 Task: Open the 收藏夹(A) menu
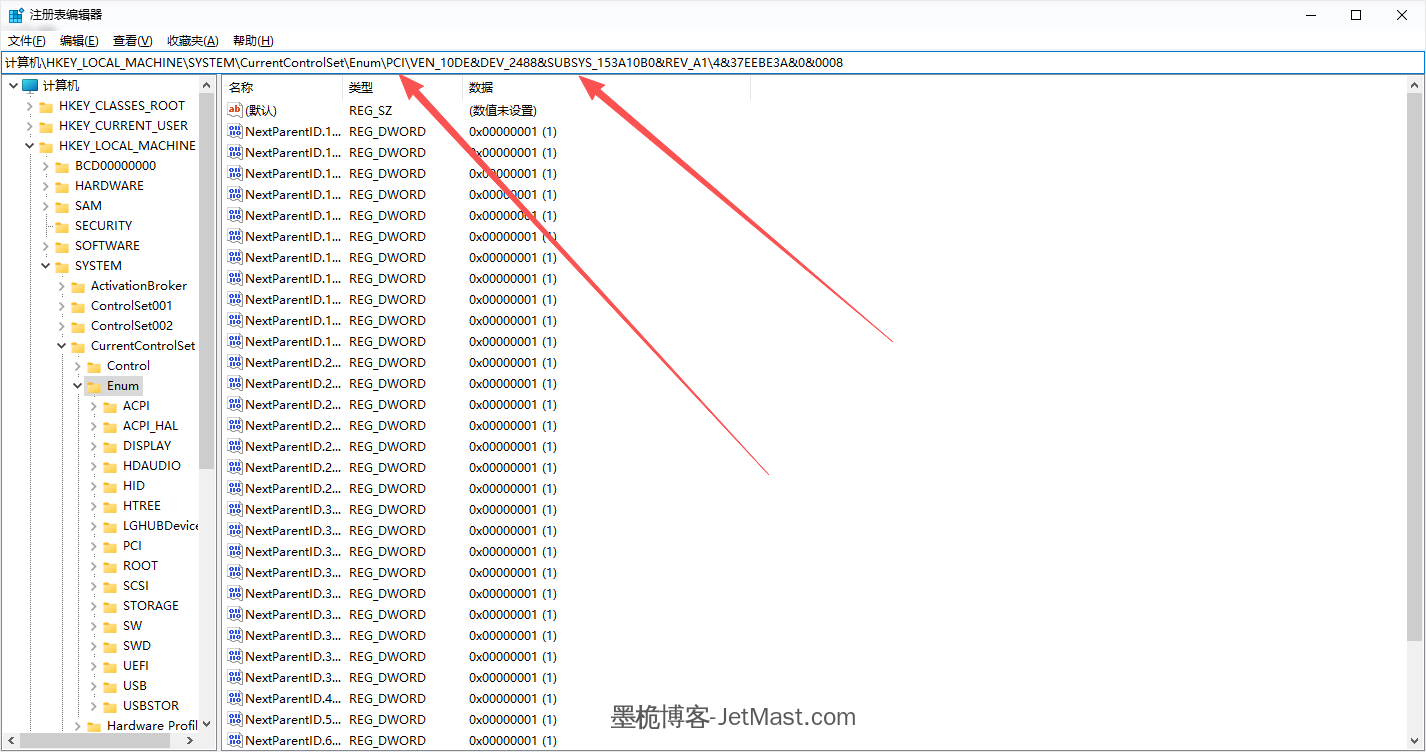coord(192,40)
